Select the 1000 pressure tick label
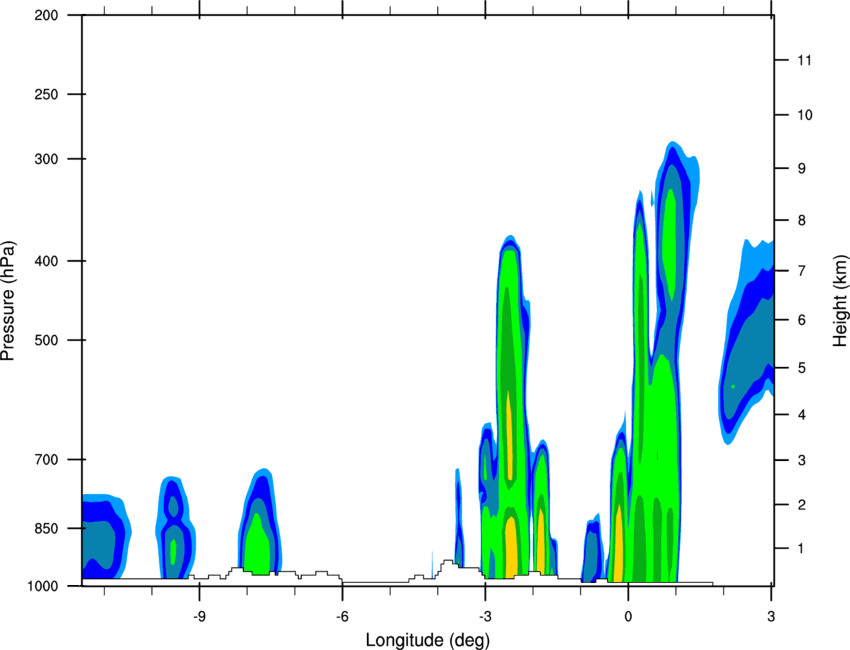The width and height of the screenshot is (850, 650). [x=42, y=586]
